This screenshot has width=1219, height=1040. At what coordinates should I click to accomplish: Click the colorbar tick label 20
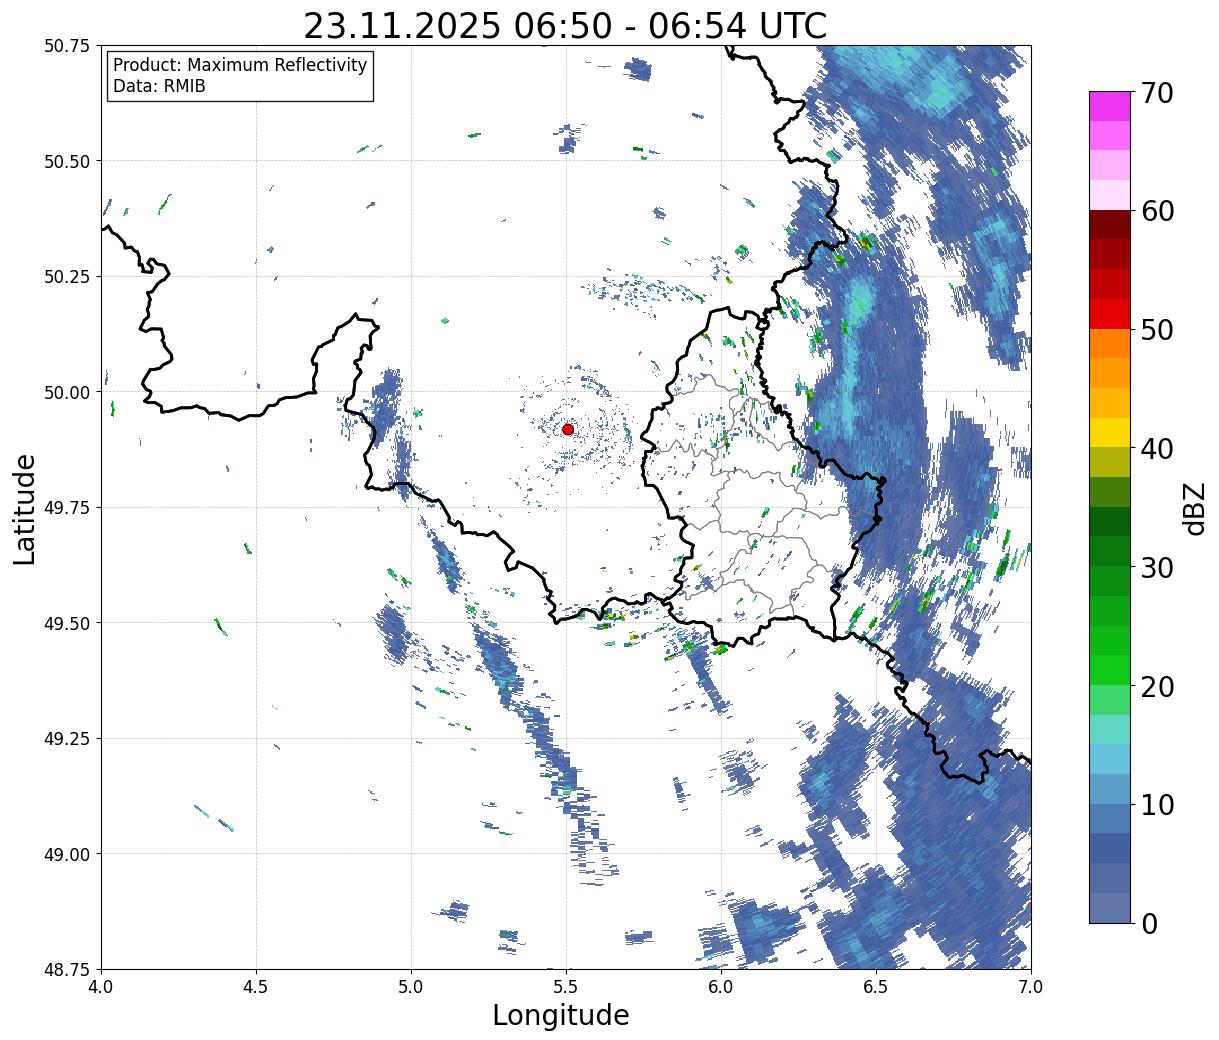pos(1156,687)
